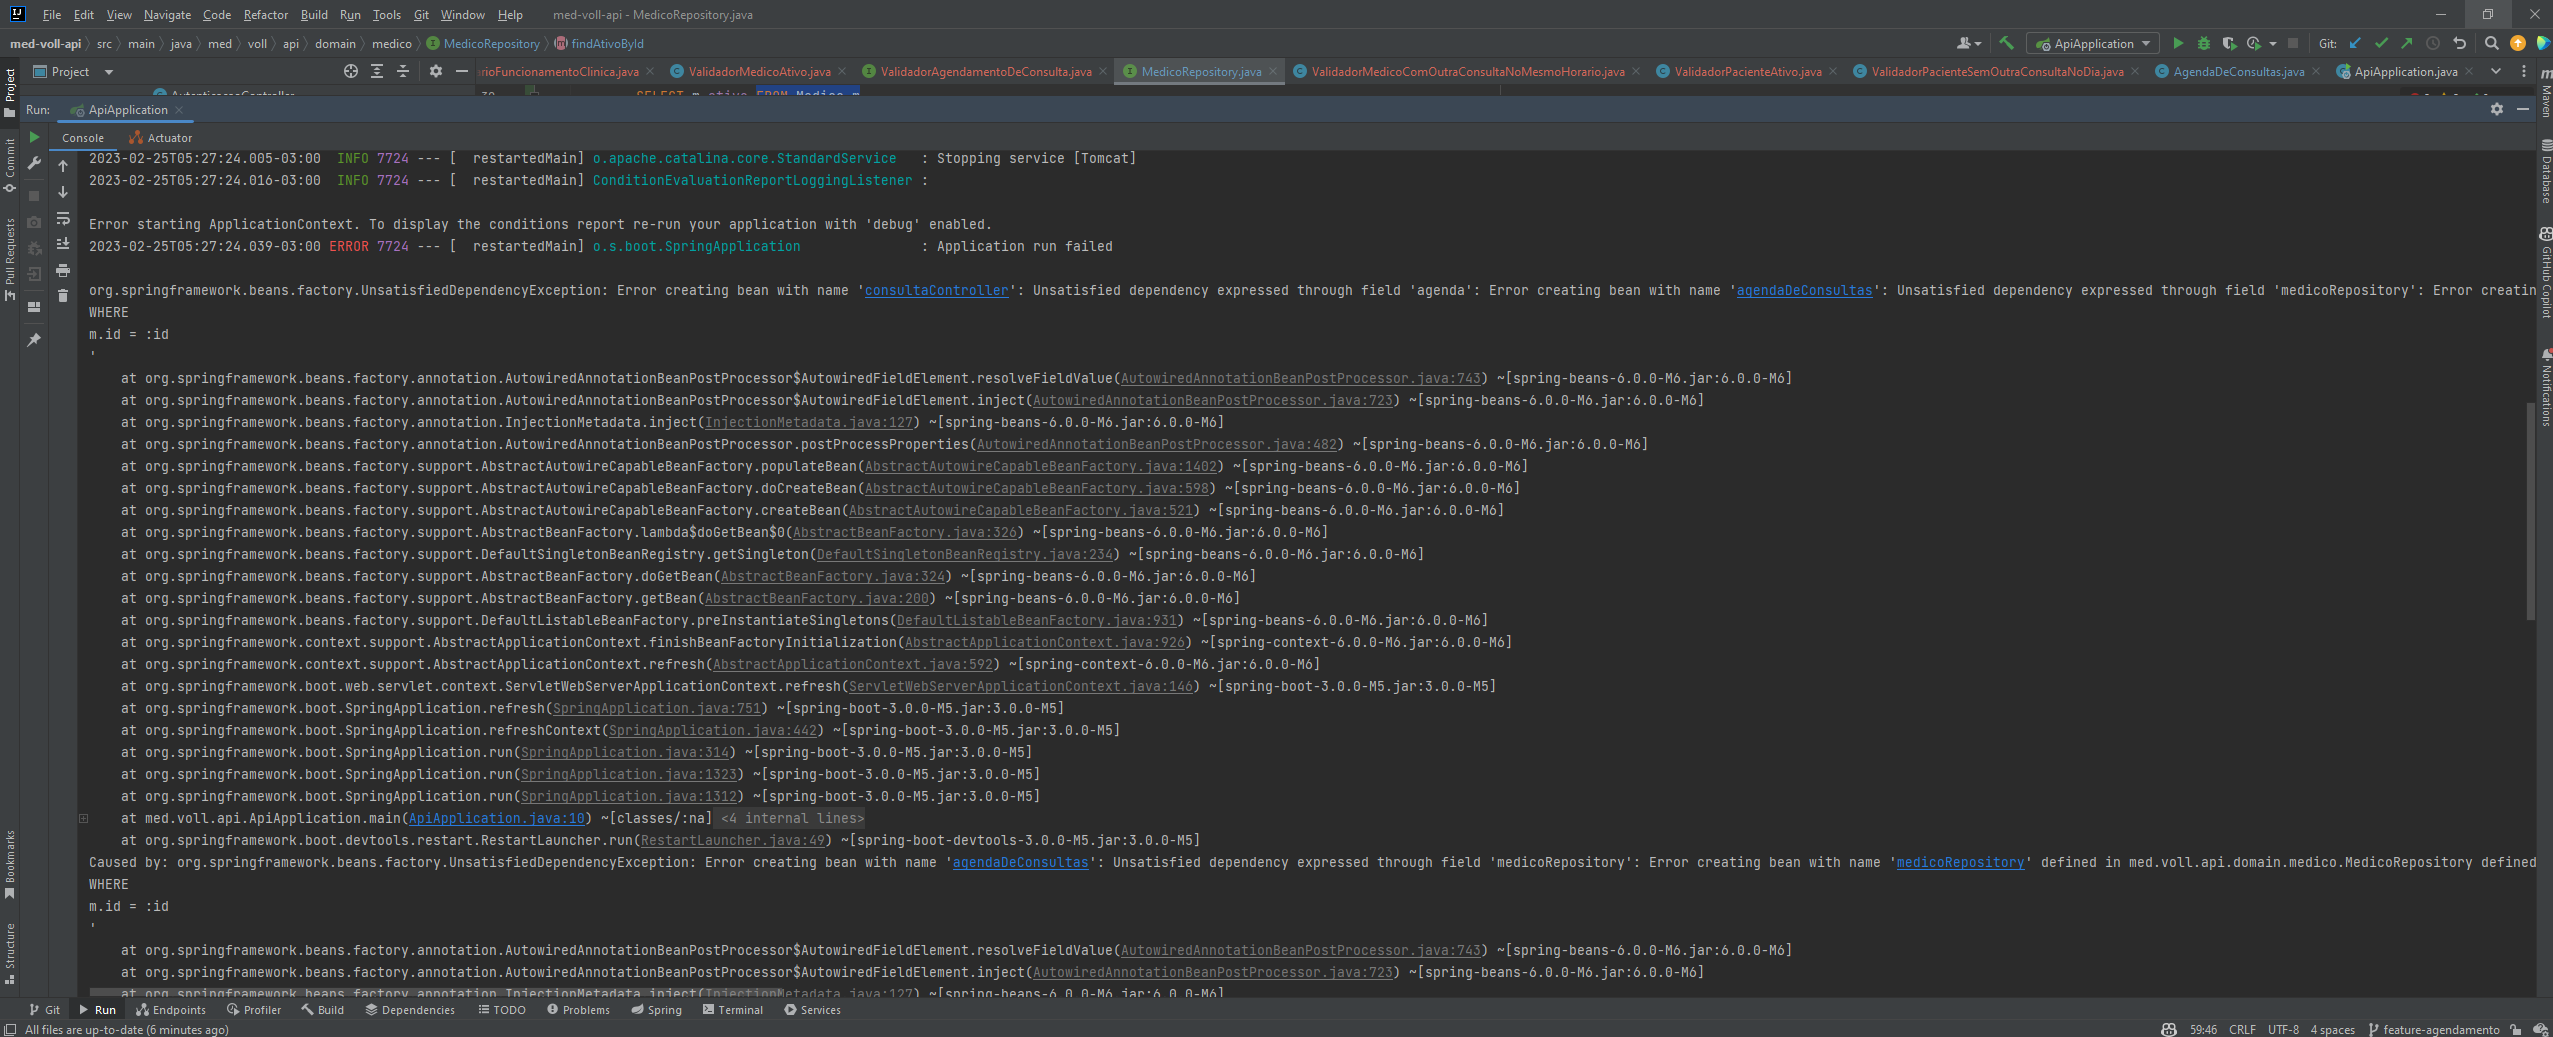The width and height of the screenshot is (2553, 1037).
Task: Open profiler run options dropdown arrow
Action: pos(2273,44)
